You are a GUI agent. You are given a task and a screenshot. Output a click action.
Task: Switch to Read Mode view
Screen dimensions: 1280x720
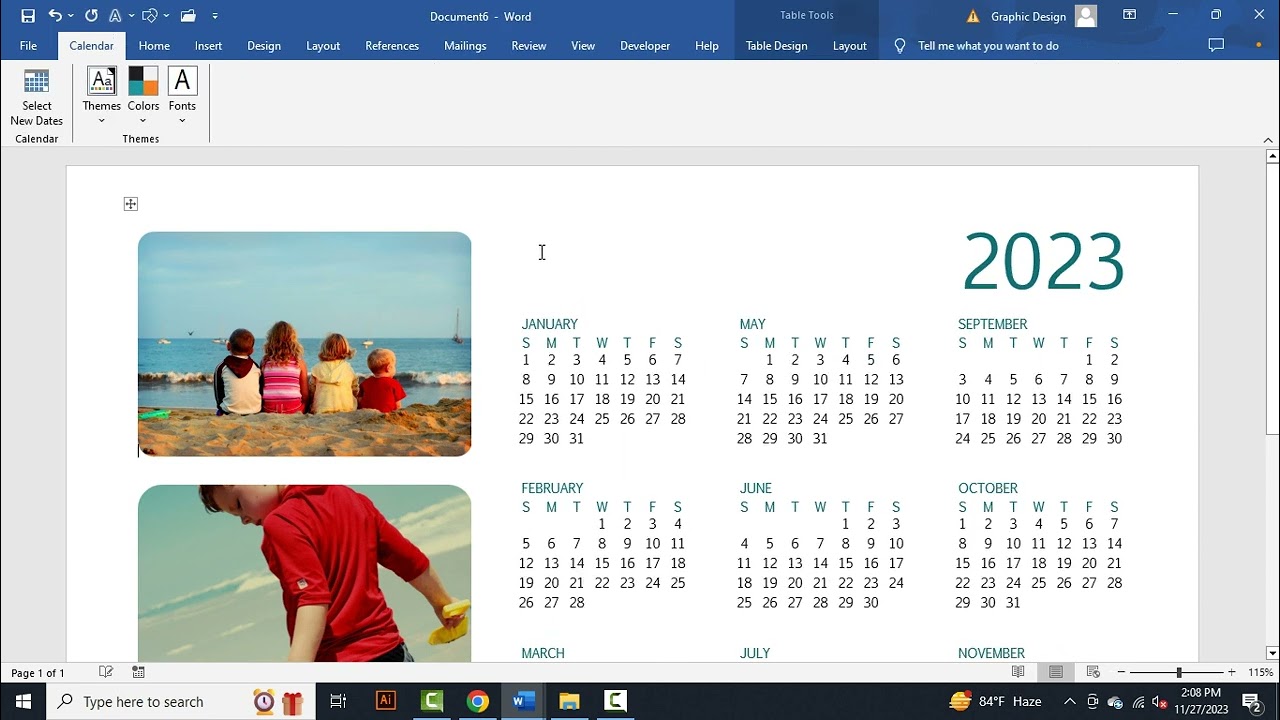pyautogui.click(x=1018, y=672)
